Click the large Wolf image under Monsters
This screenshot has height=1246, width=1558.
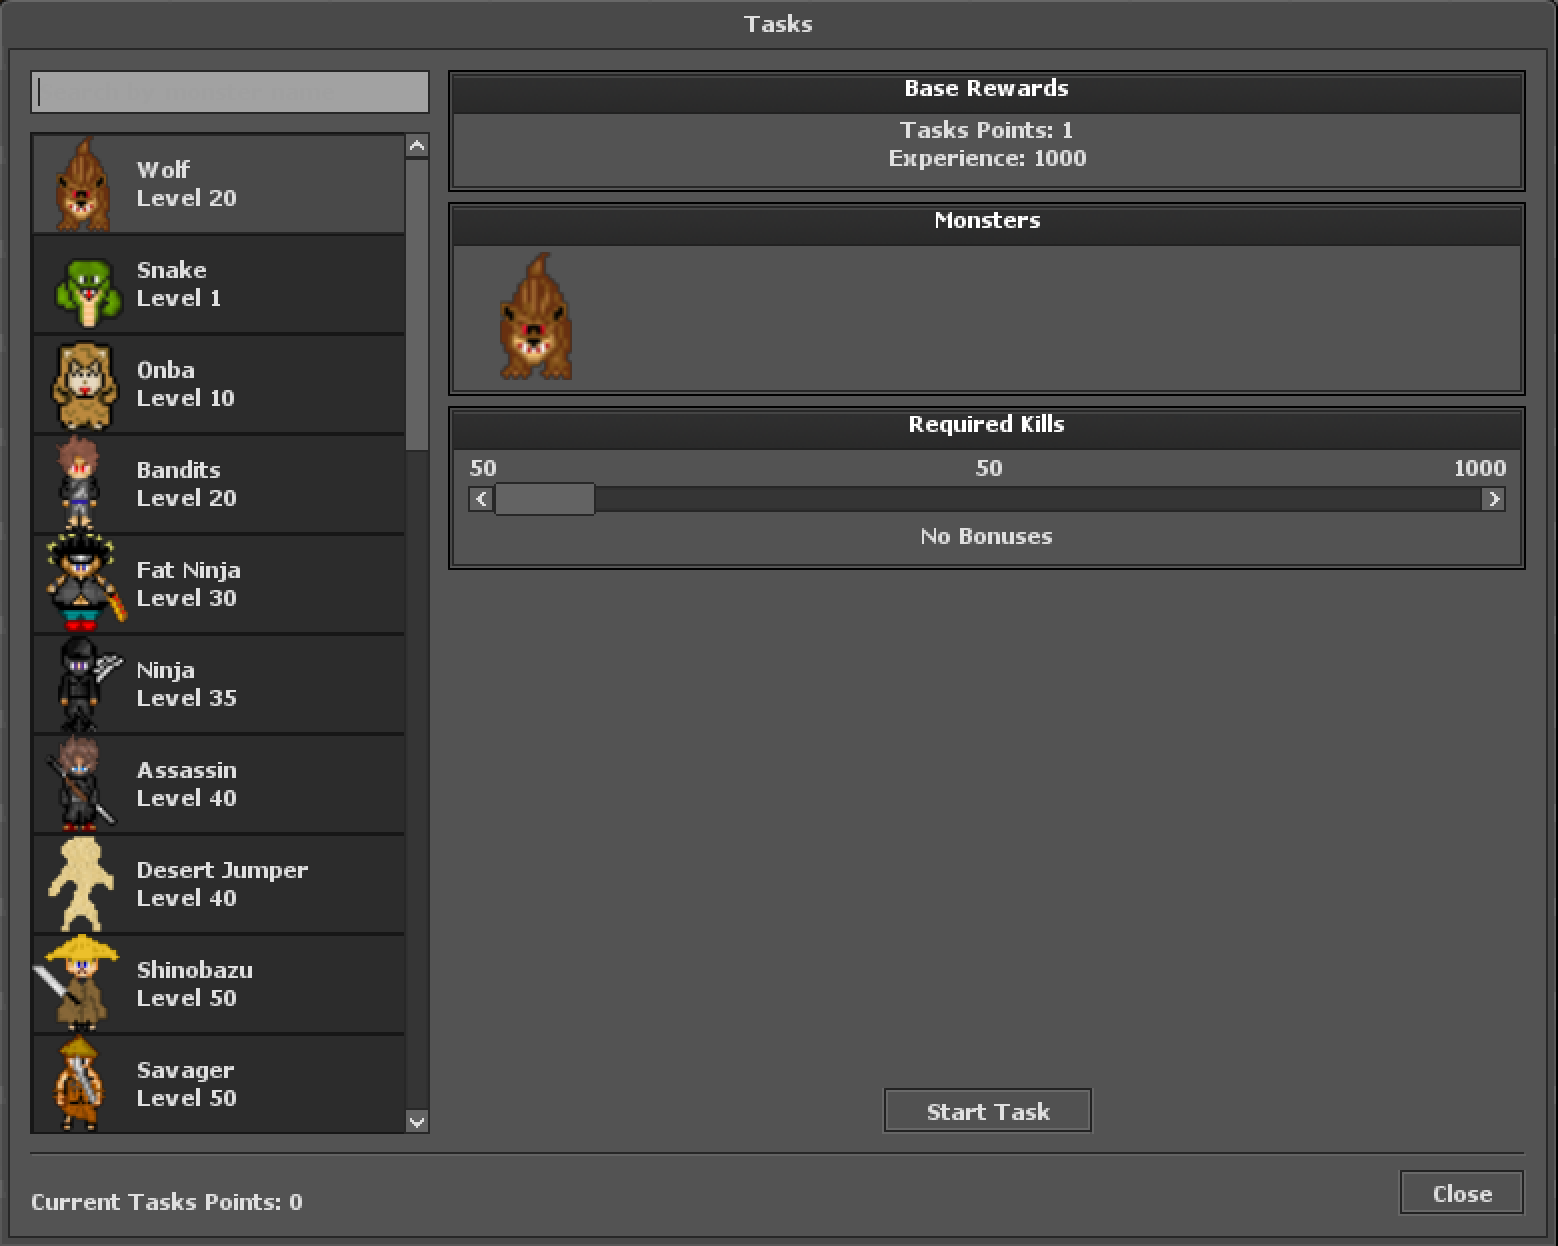(x=537, y=318)
